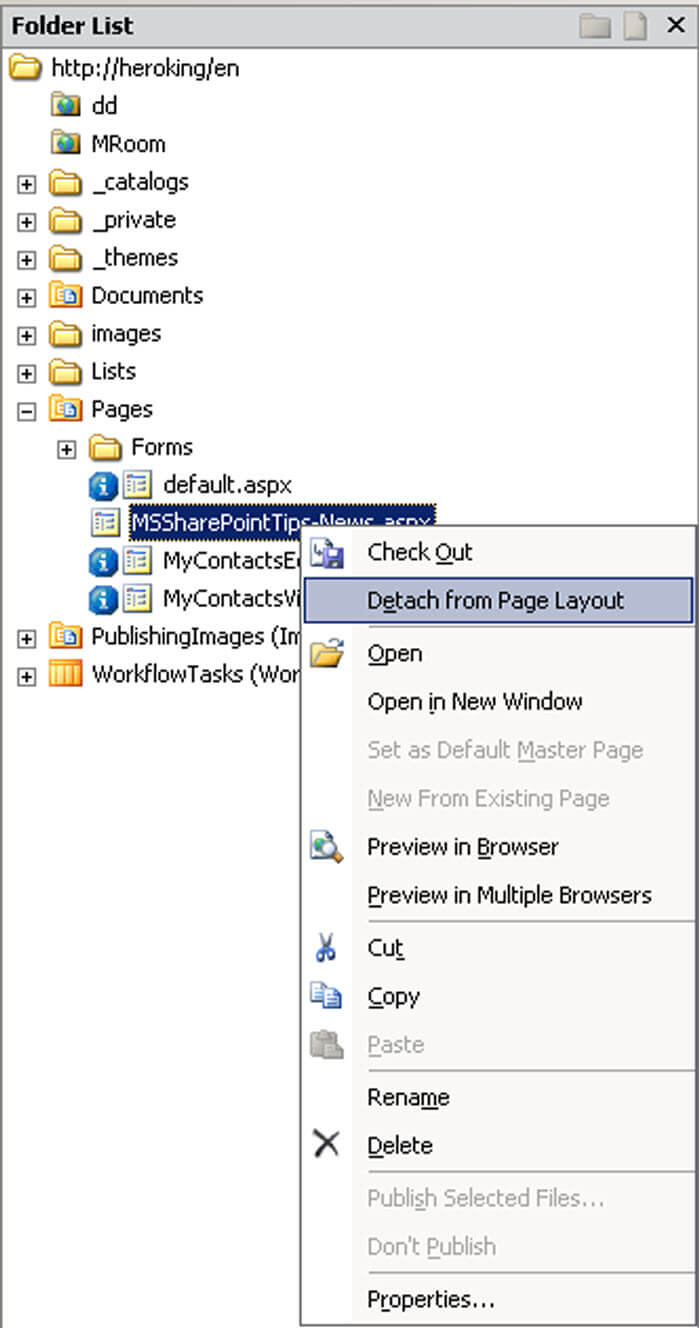Click the new page icon in Folder List header
The image size is (699, 1328).
coord(635,26)
